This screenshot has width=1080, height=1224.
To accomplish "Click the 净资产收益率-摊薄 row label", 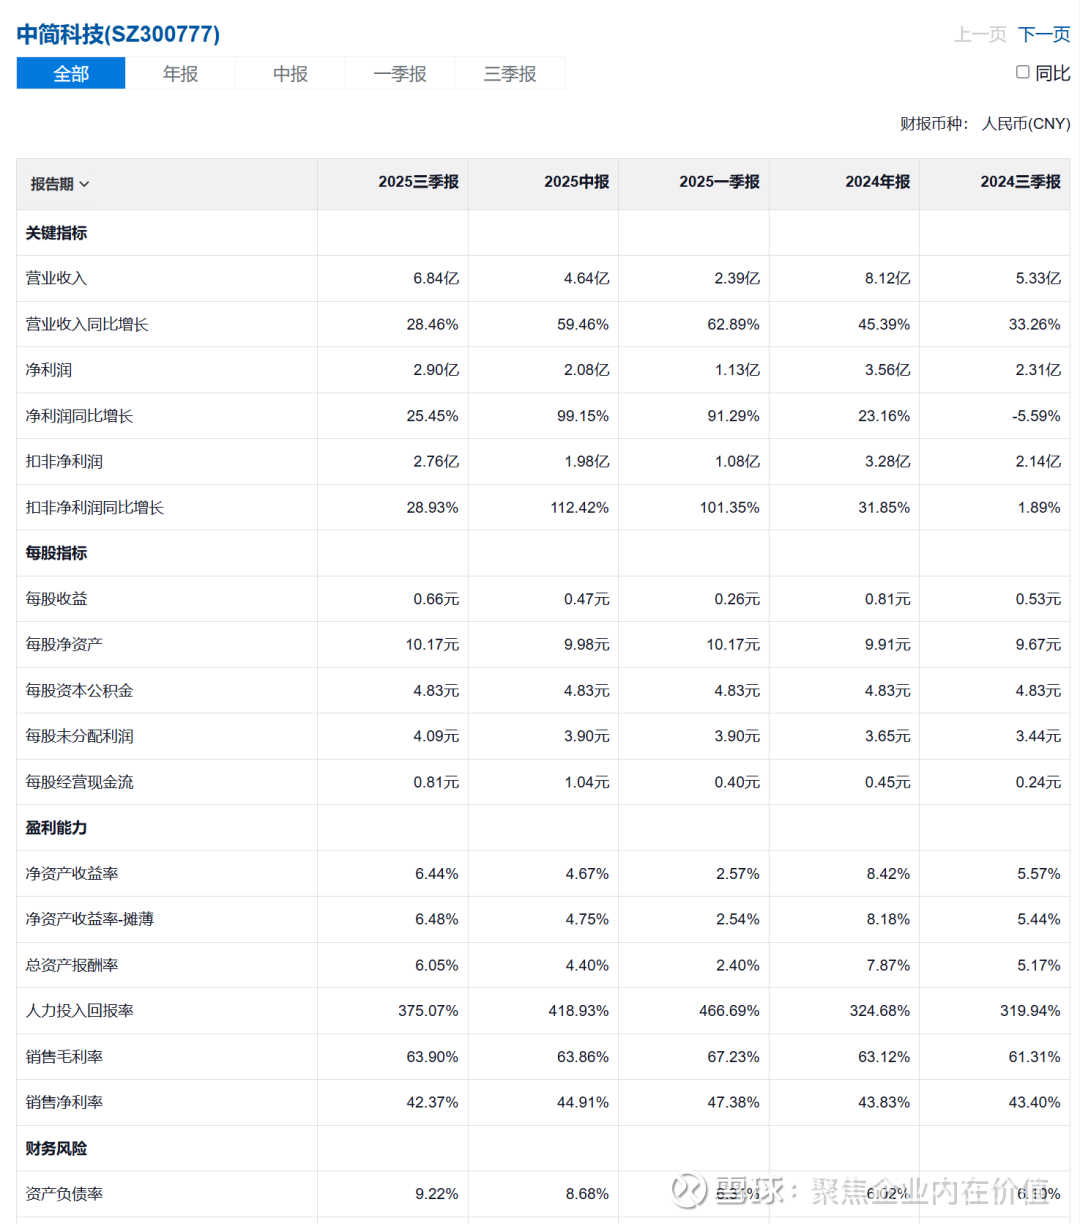I will (90, 919).
